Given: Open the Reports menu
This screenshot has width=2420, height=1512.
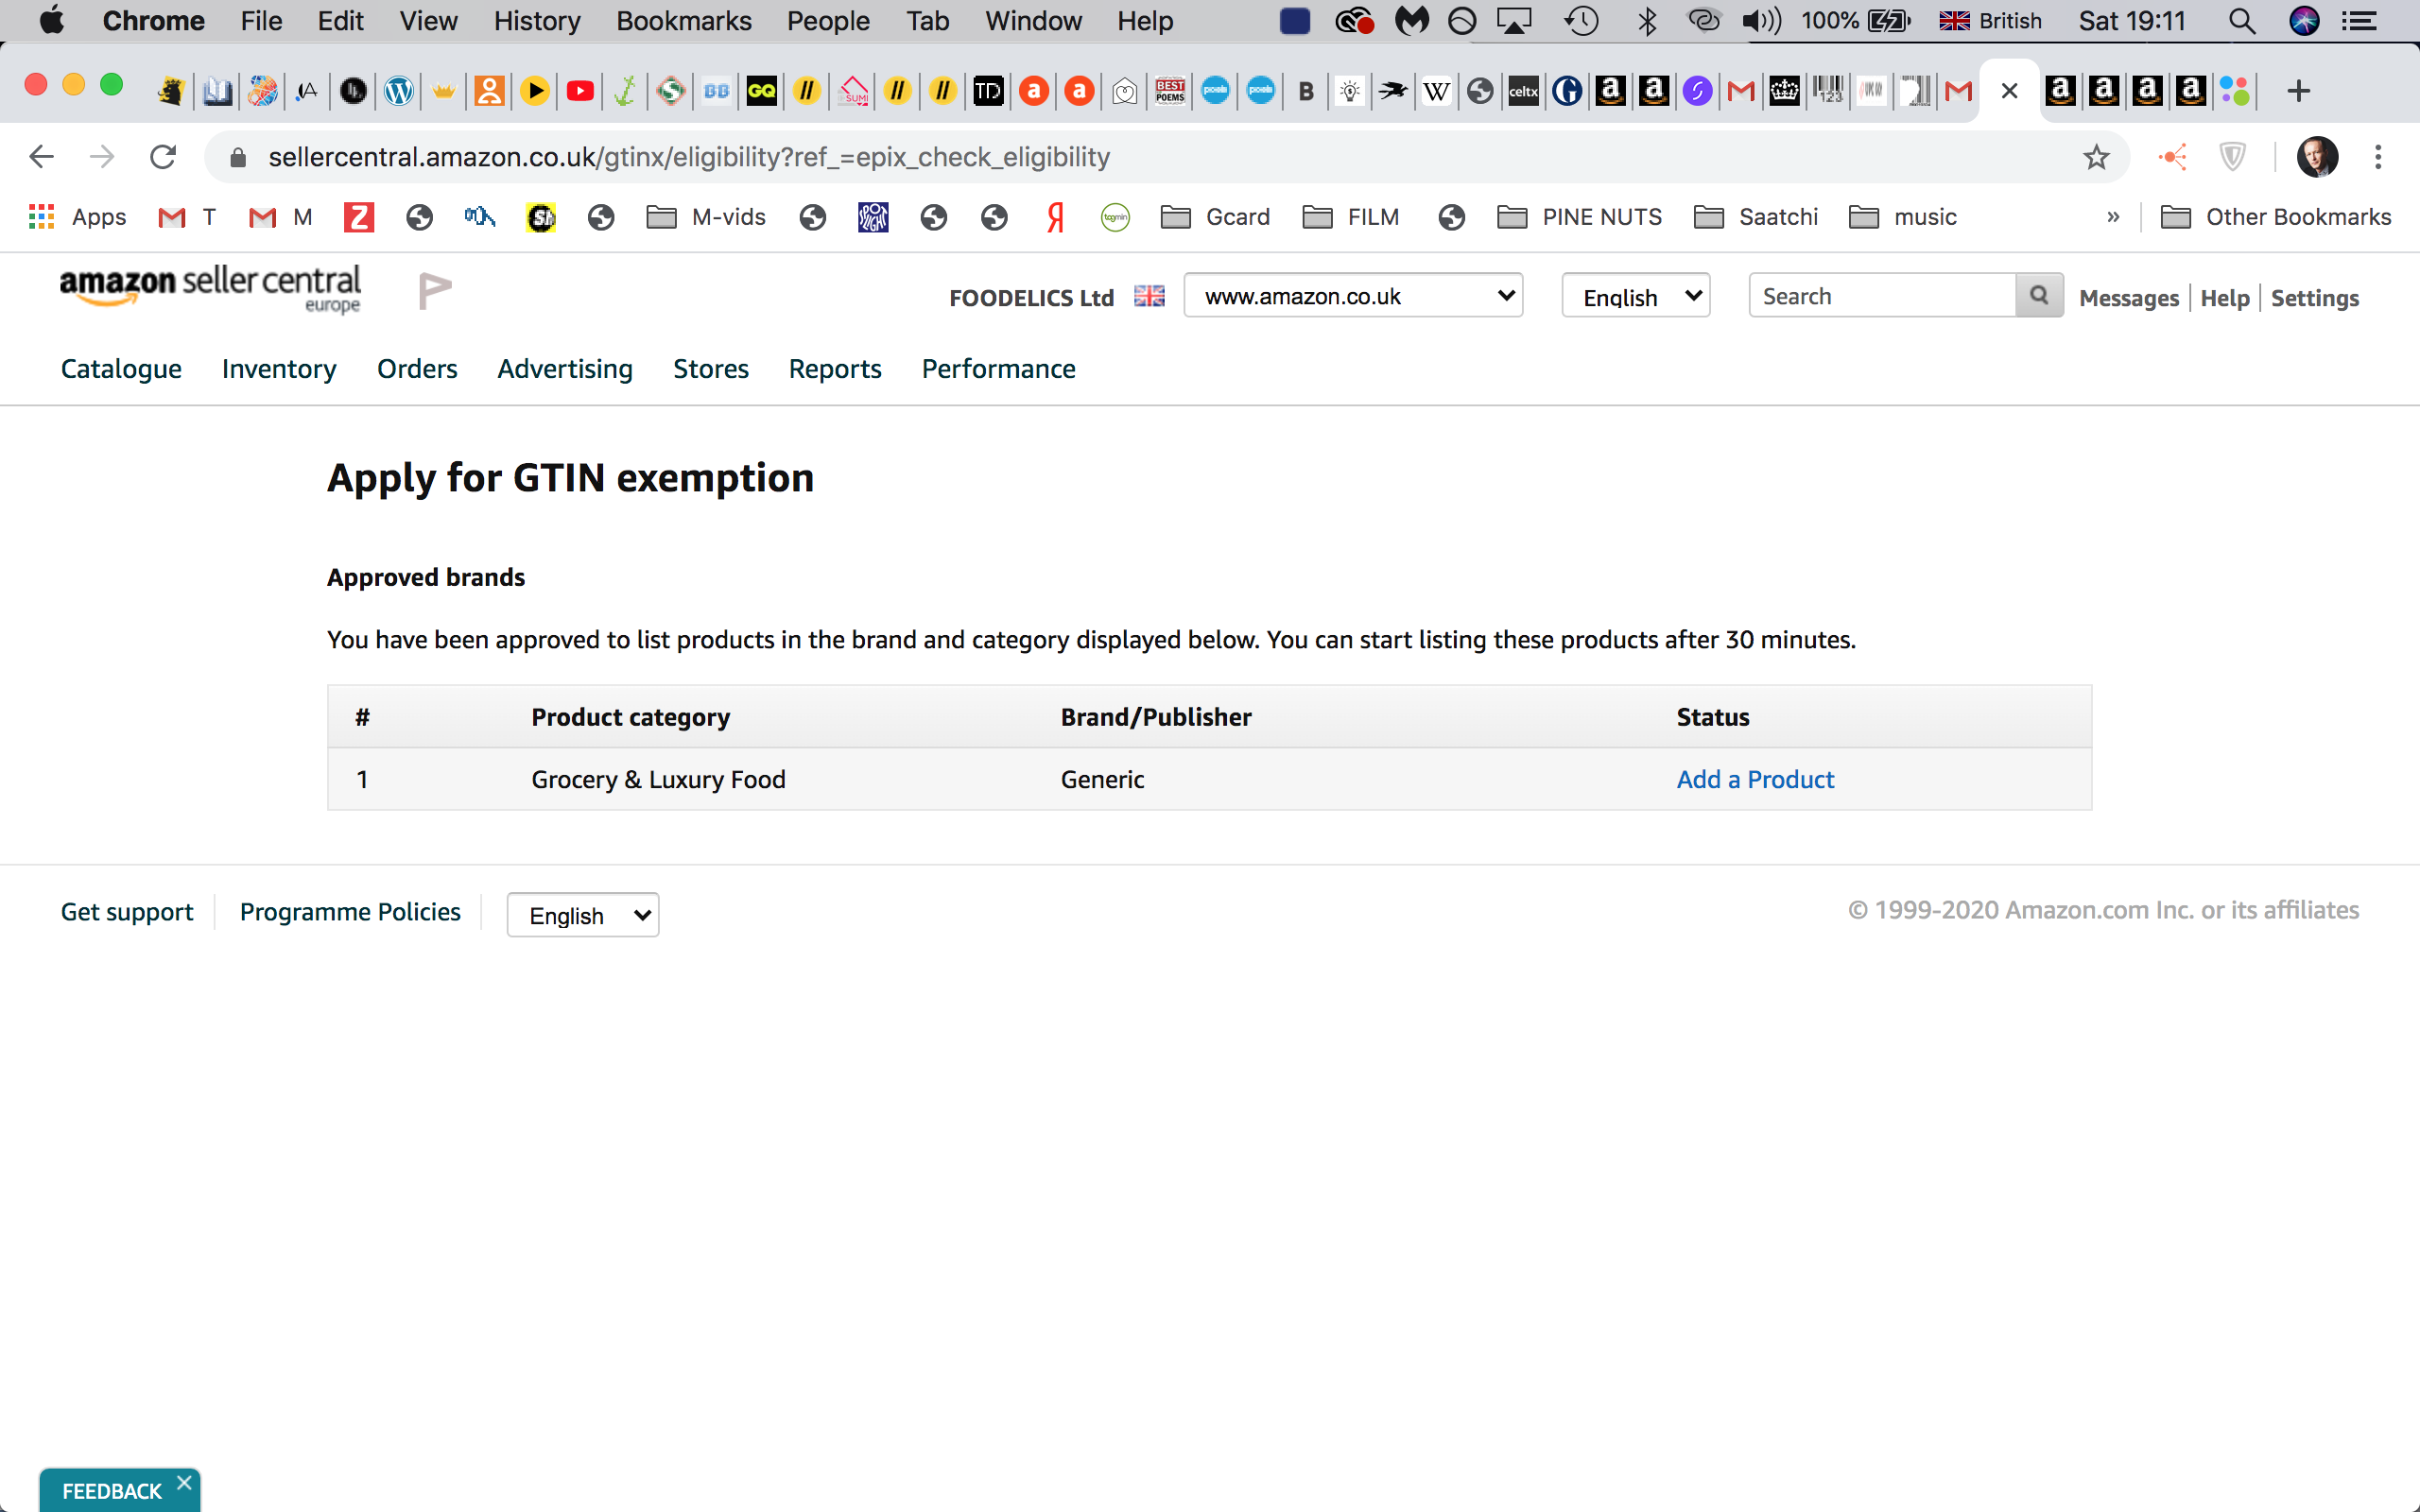Looking at the screenshot, I should pyautogui.click(x=835, y=369).
